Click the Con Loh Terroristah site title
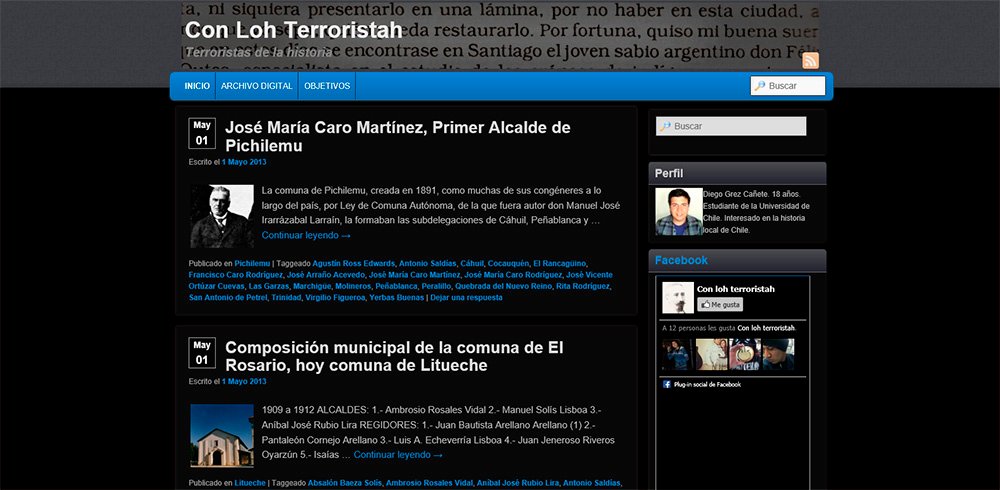The width and height of the screenshot is (1000, 490). coord(293,30)
